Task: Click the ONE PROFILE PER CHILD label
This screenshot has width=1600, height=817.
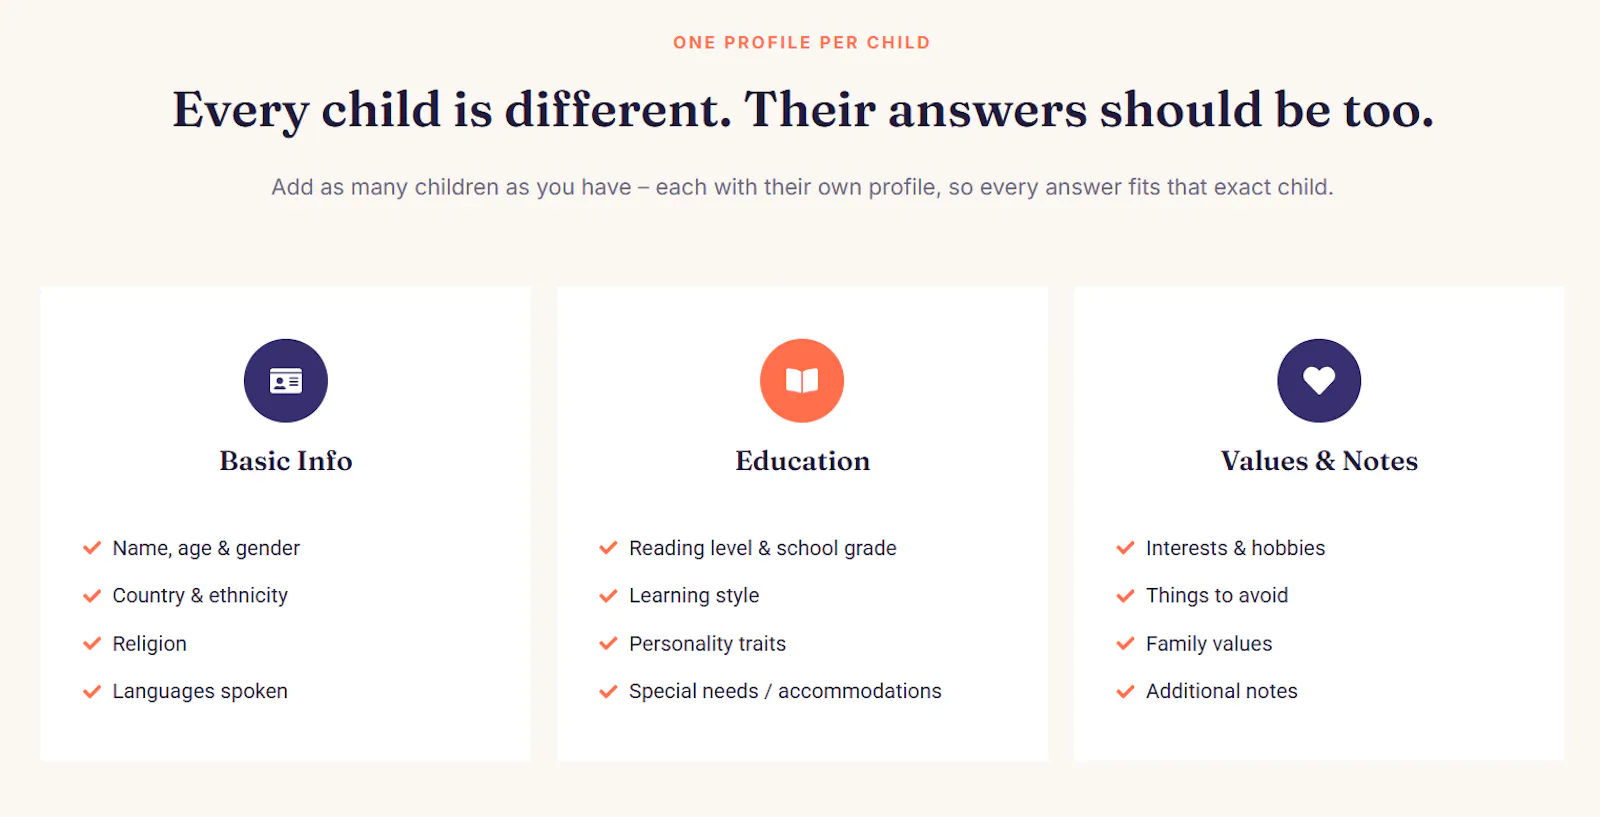Action: point(802,43)
